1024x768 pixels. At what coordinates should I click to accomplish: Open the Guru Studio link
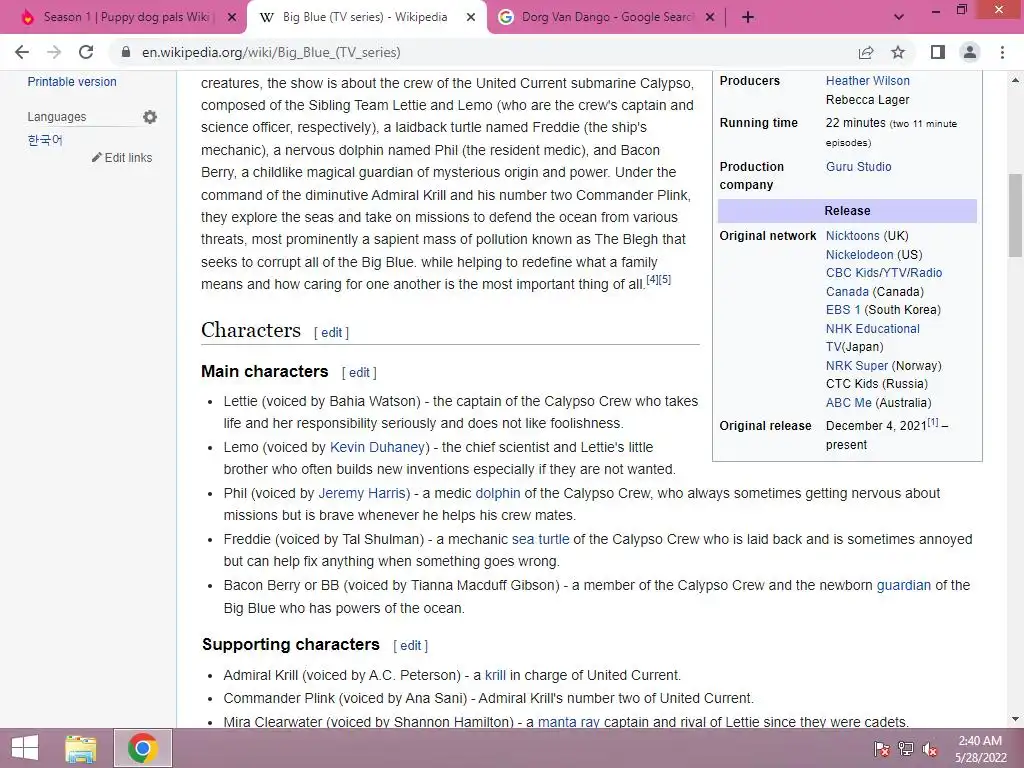[x=858, y=167]
